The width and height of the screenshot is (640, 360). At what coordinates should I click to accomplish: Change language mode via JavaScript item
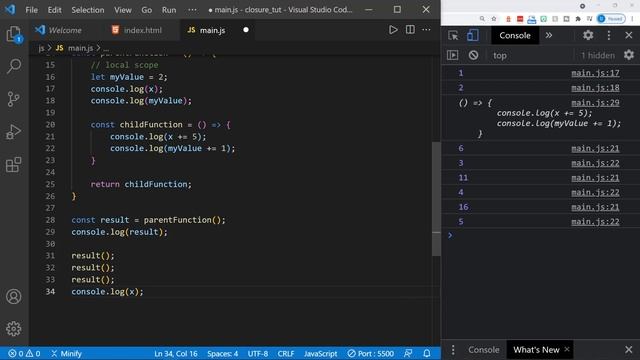(x=320, y=353)
